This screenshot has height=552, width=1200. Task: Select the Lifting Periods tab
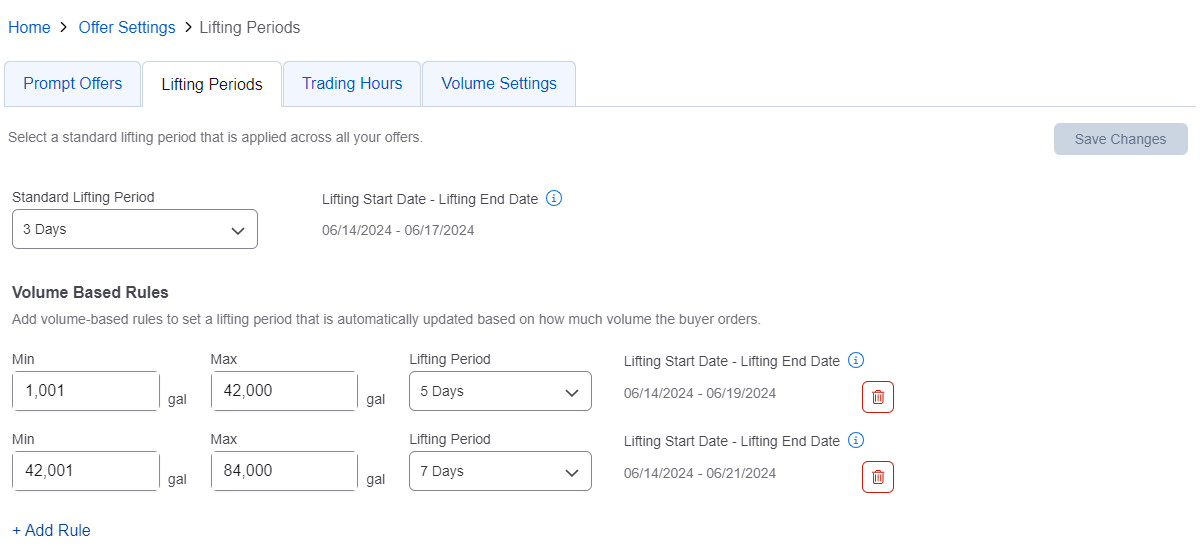pos(212,84)
